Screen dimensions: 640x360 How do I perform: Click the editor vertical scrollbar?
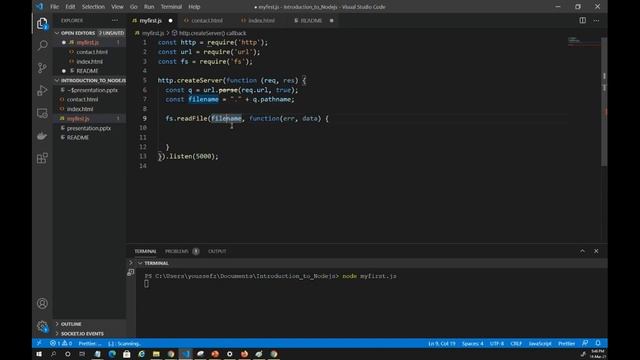(604, 102)
